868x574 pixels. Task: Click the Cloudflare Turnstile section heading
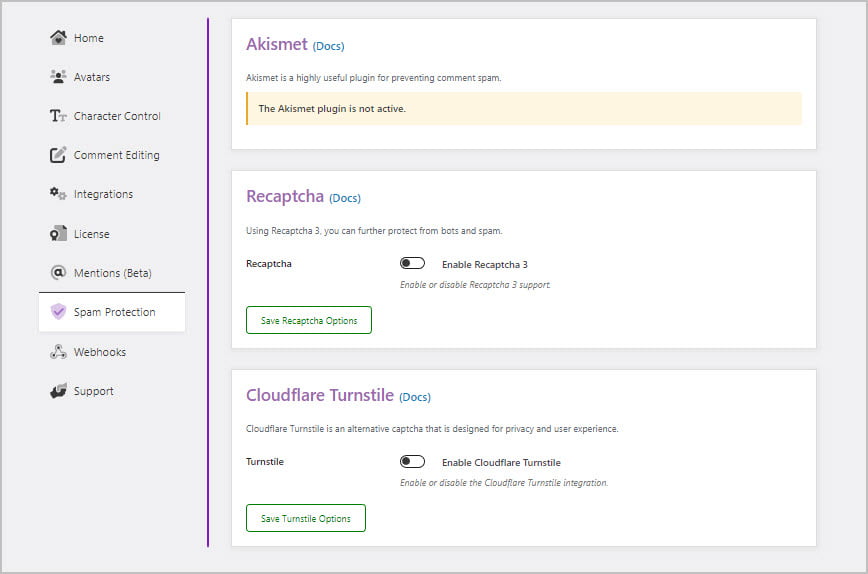click(320, 395)
